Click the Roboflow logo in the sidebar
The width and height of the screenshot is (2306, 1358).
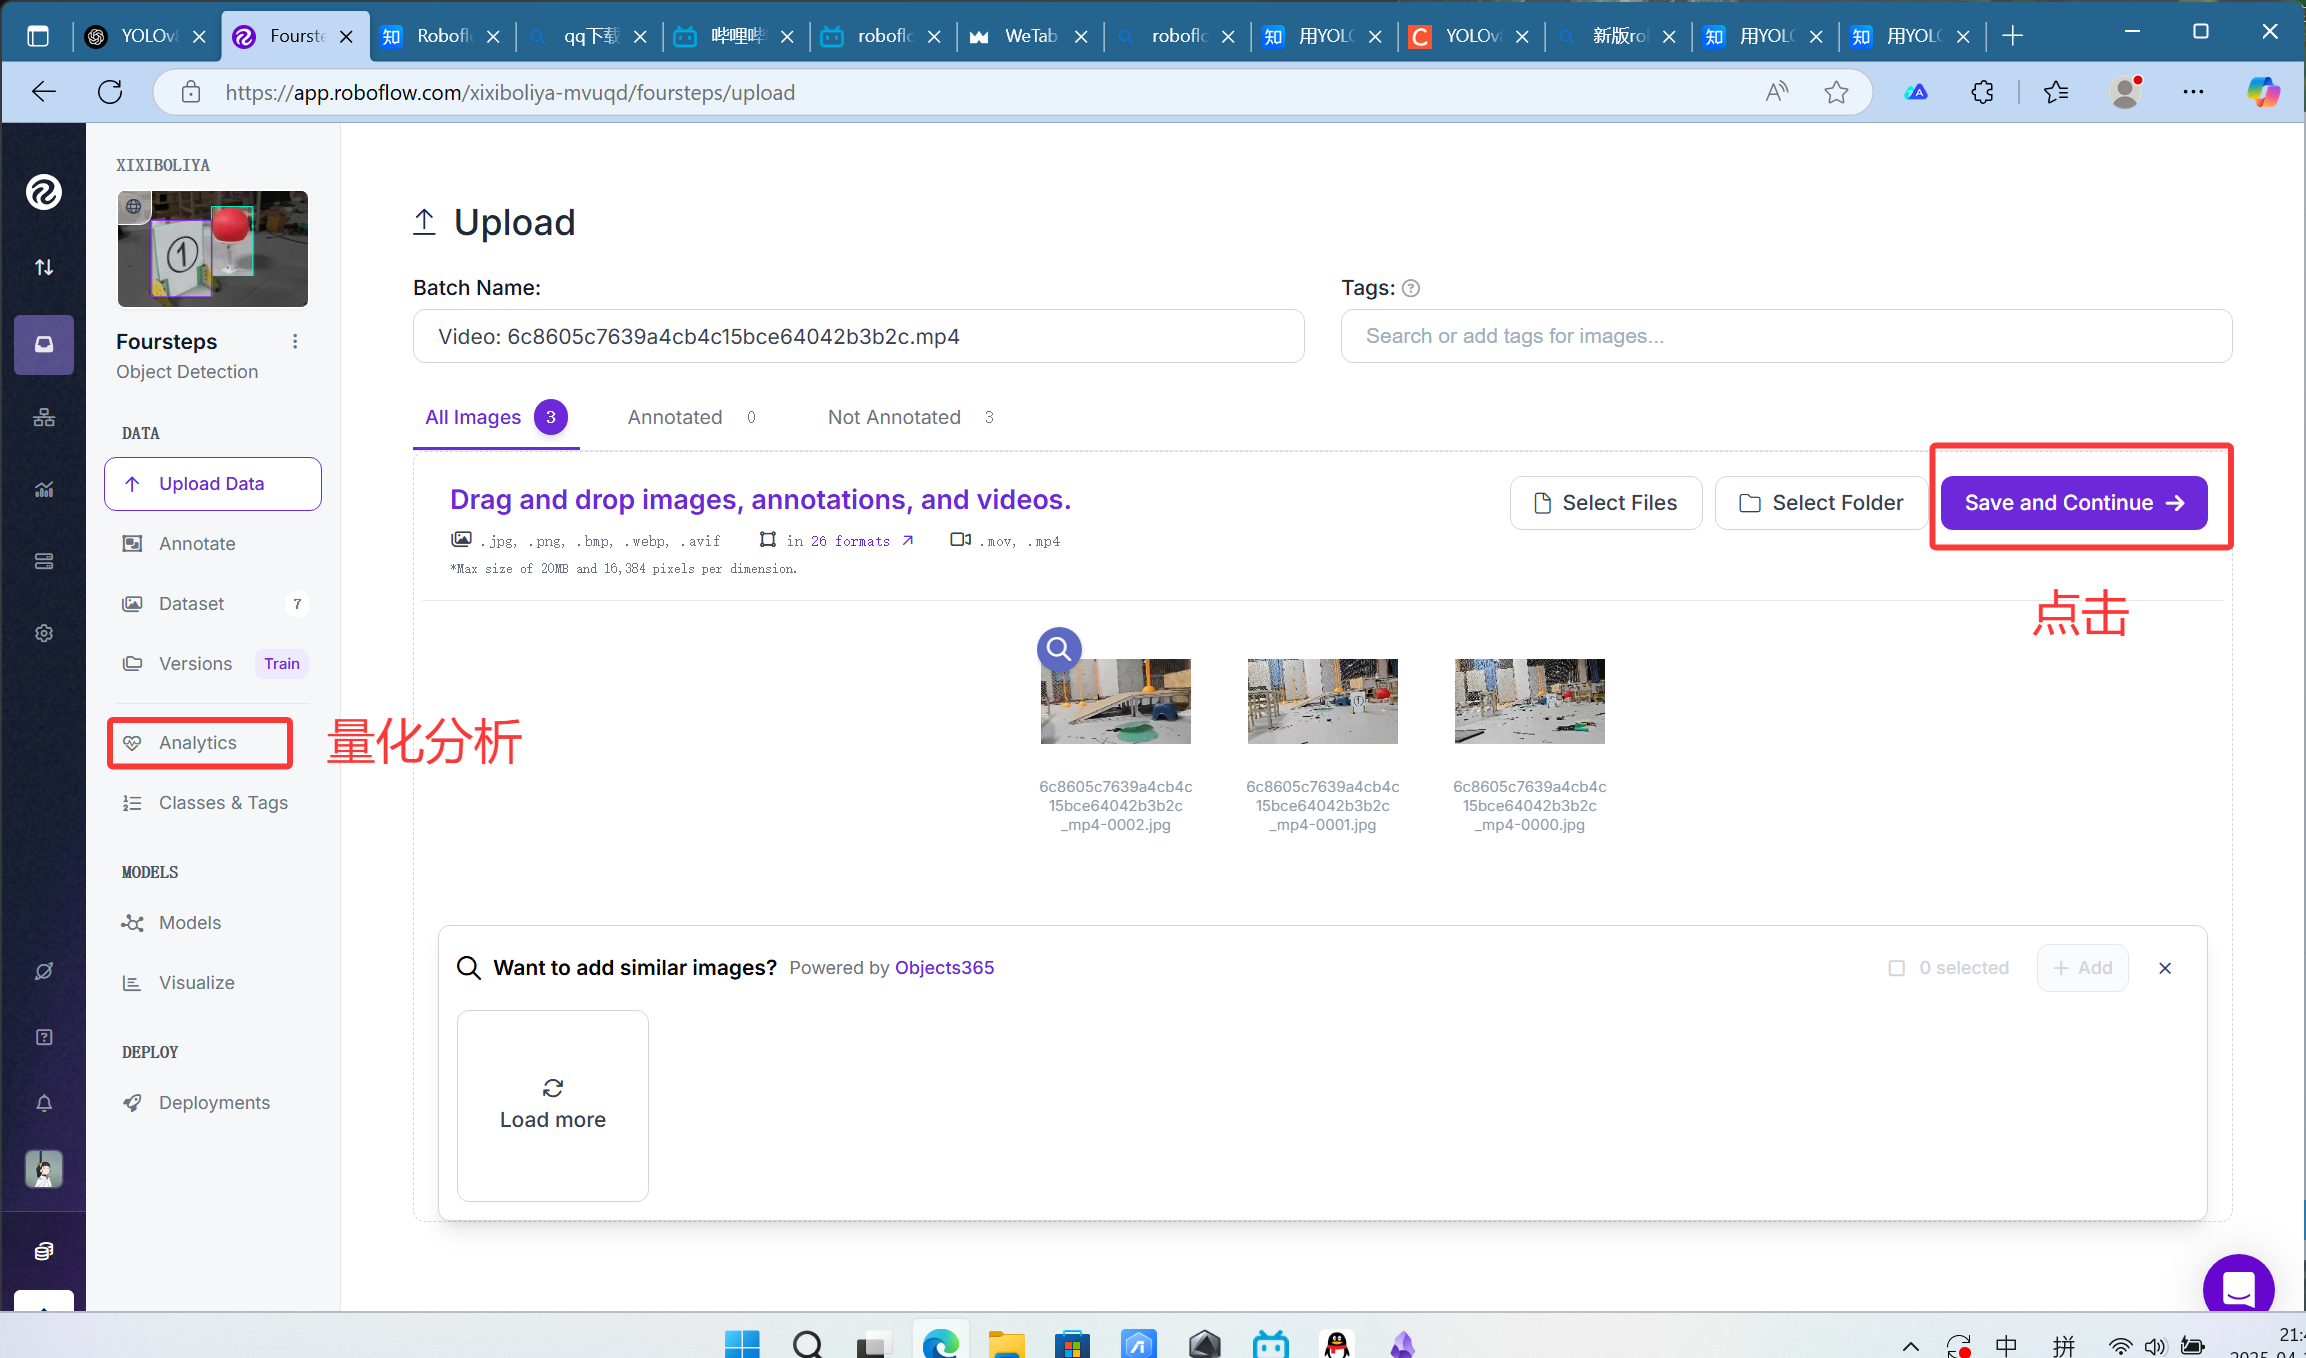tap(43, 192)
